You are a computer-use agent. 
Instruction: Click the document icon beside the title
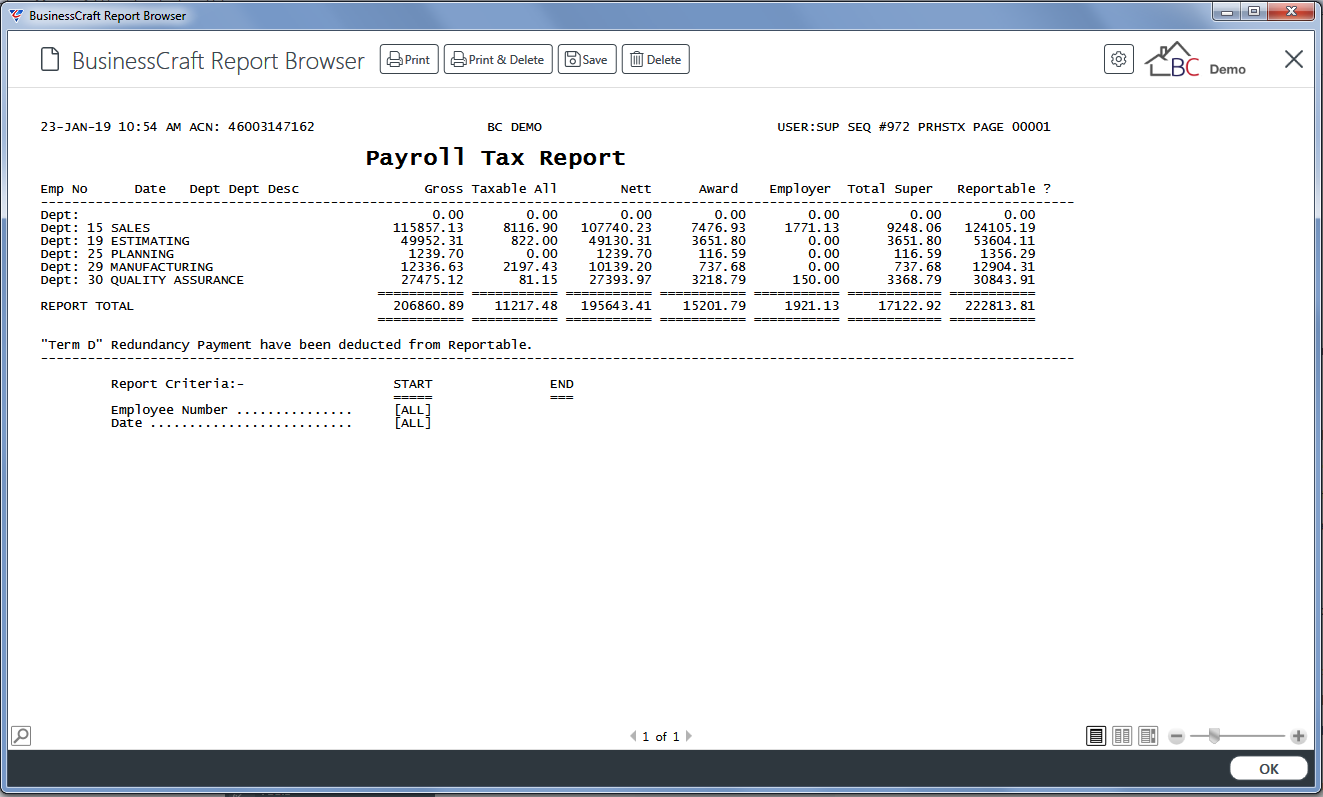(x=50, y=60)
